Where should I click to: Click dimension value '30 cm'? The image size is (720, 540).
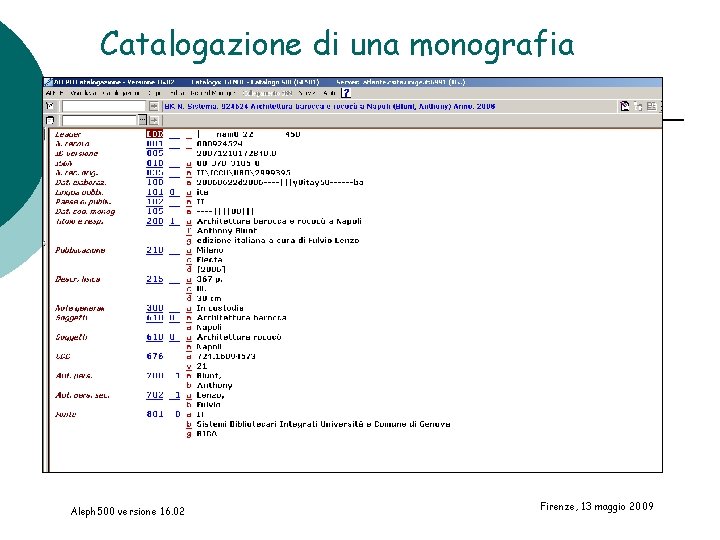coord(209,298)
